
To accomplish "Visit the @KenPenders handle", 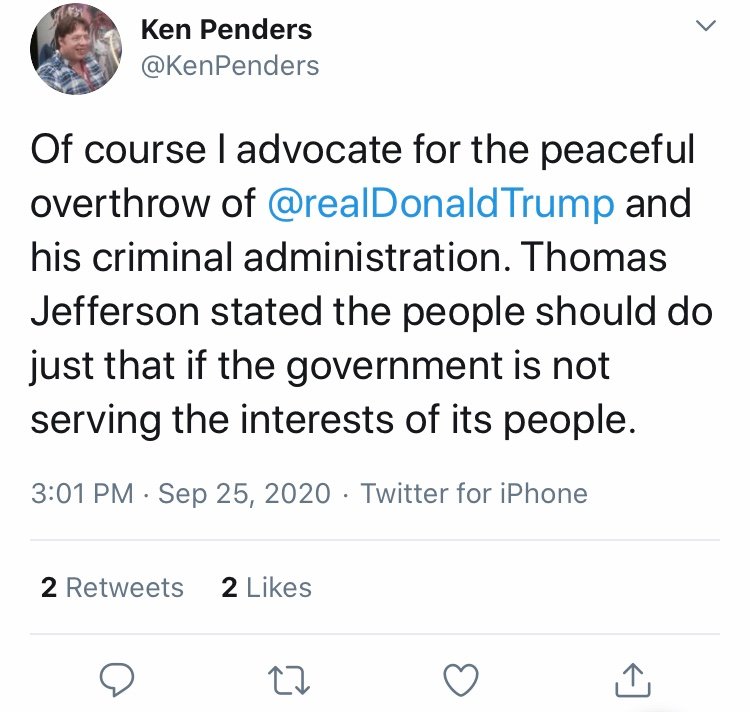I will pyautogui.click(x=230, y=66).
